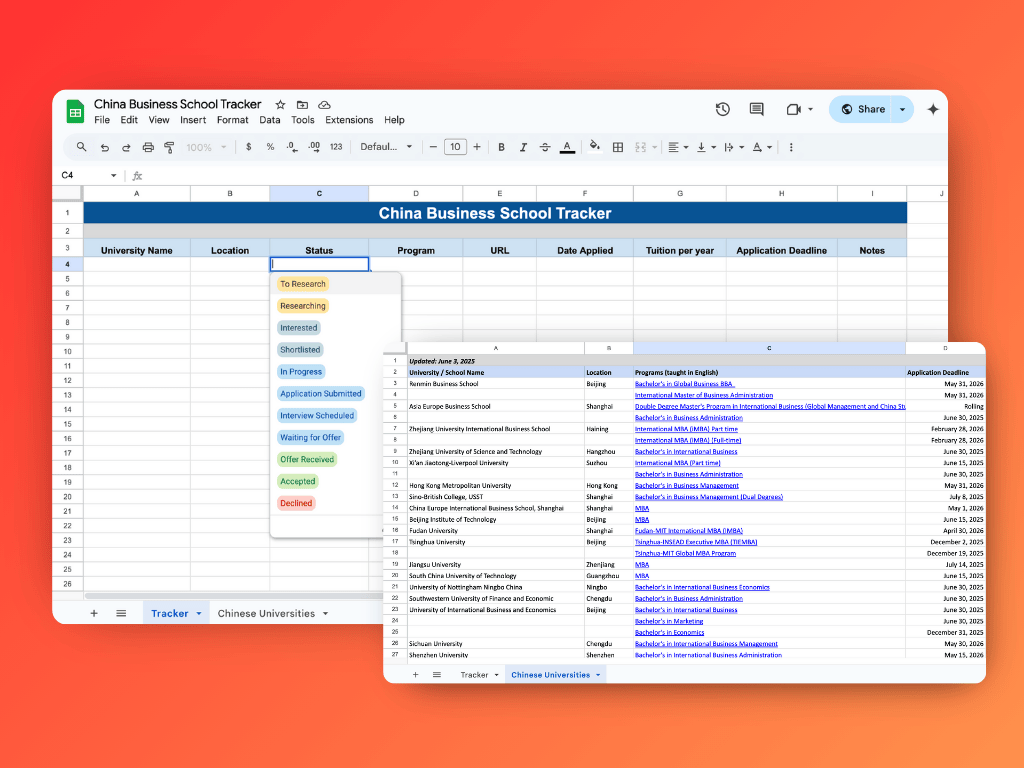Open the comments icon
Viewport: 1024px width, 768px height.
(756, 109)
